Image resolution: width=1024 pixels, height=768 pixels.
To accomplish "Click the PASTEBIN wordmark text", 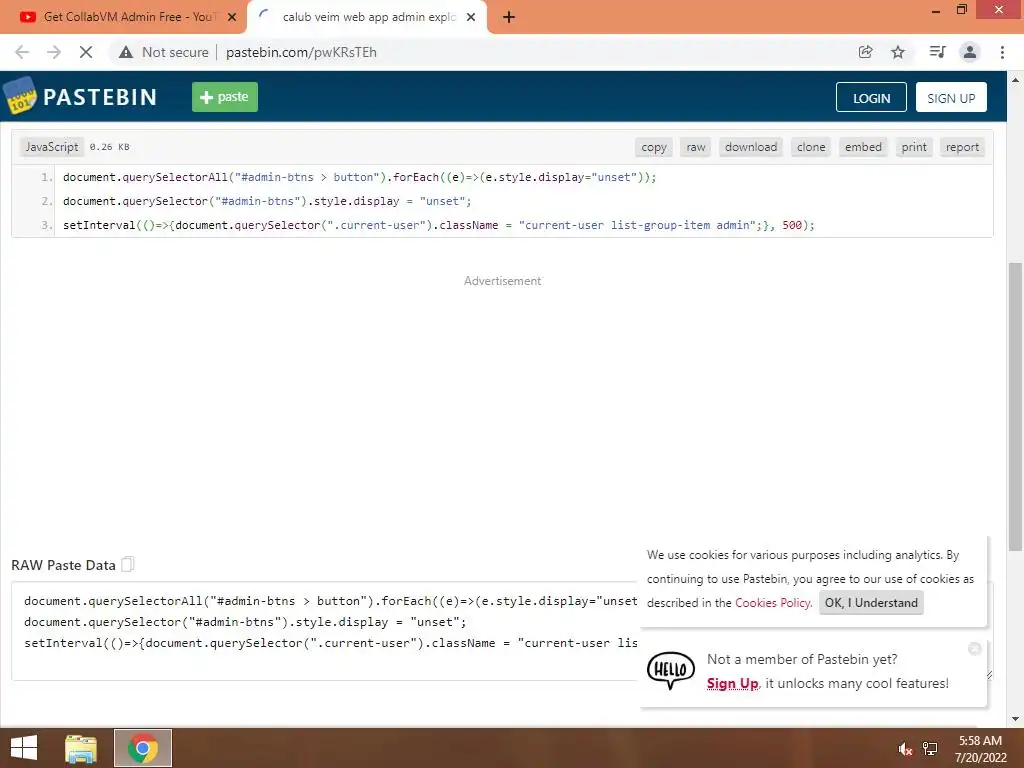I will (x=100, y=97).
